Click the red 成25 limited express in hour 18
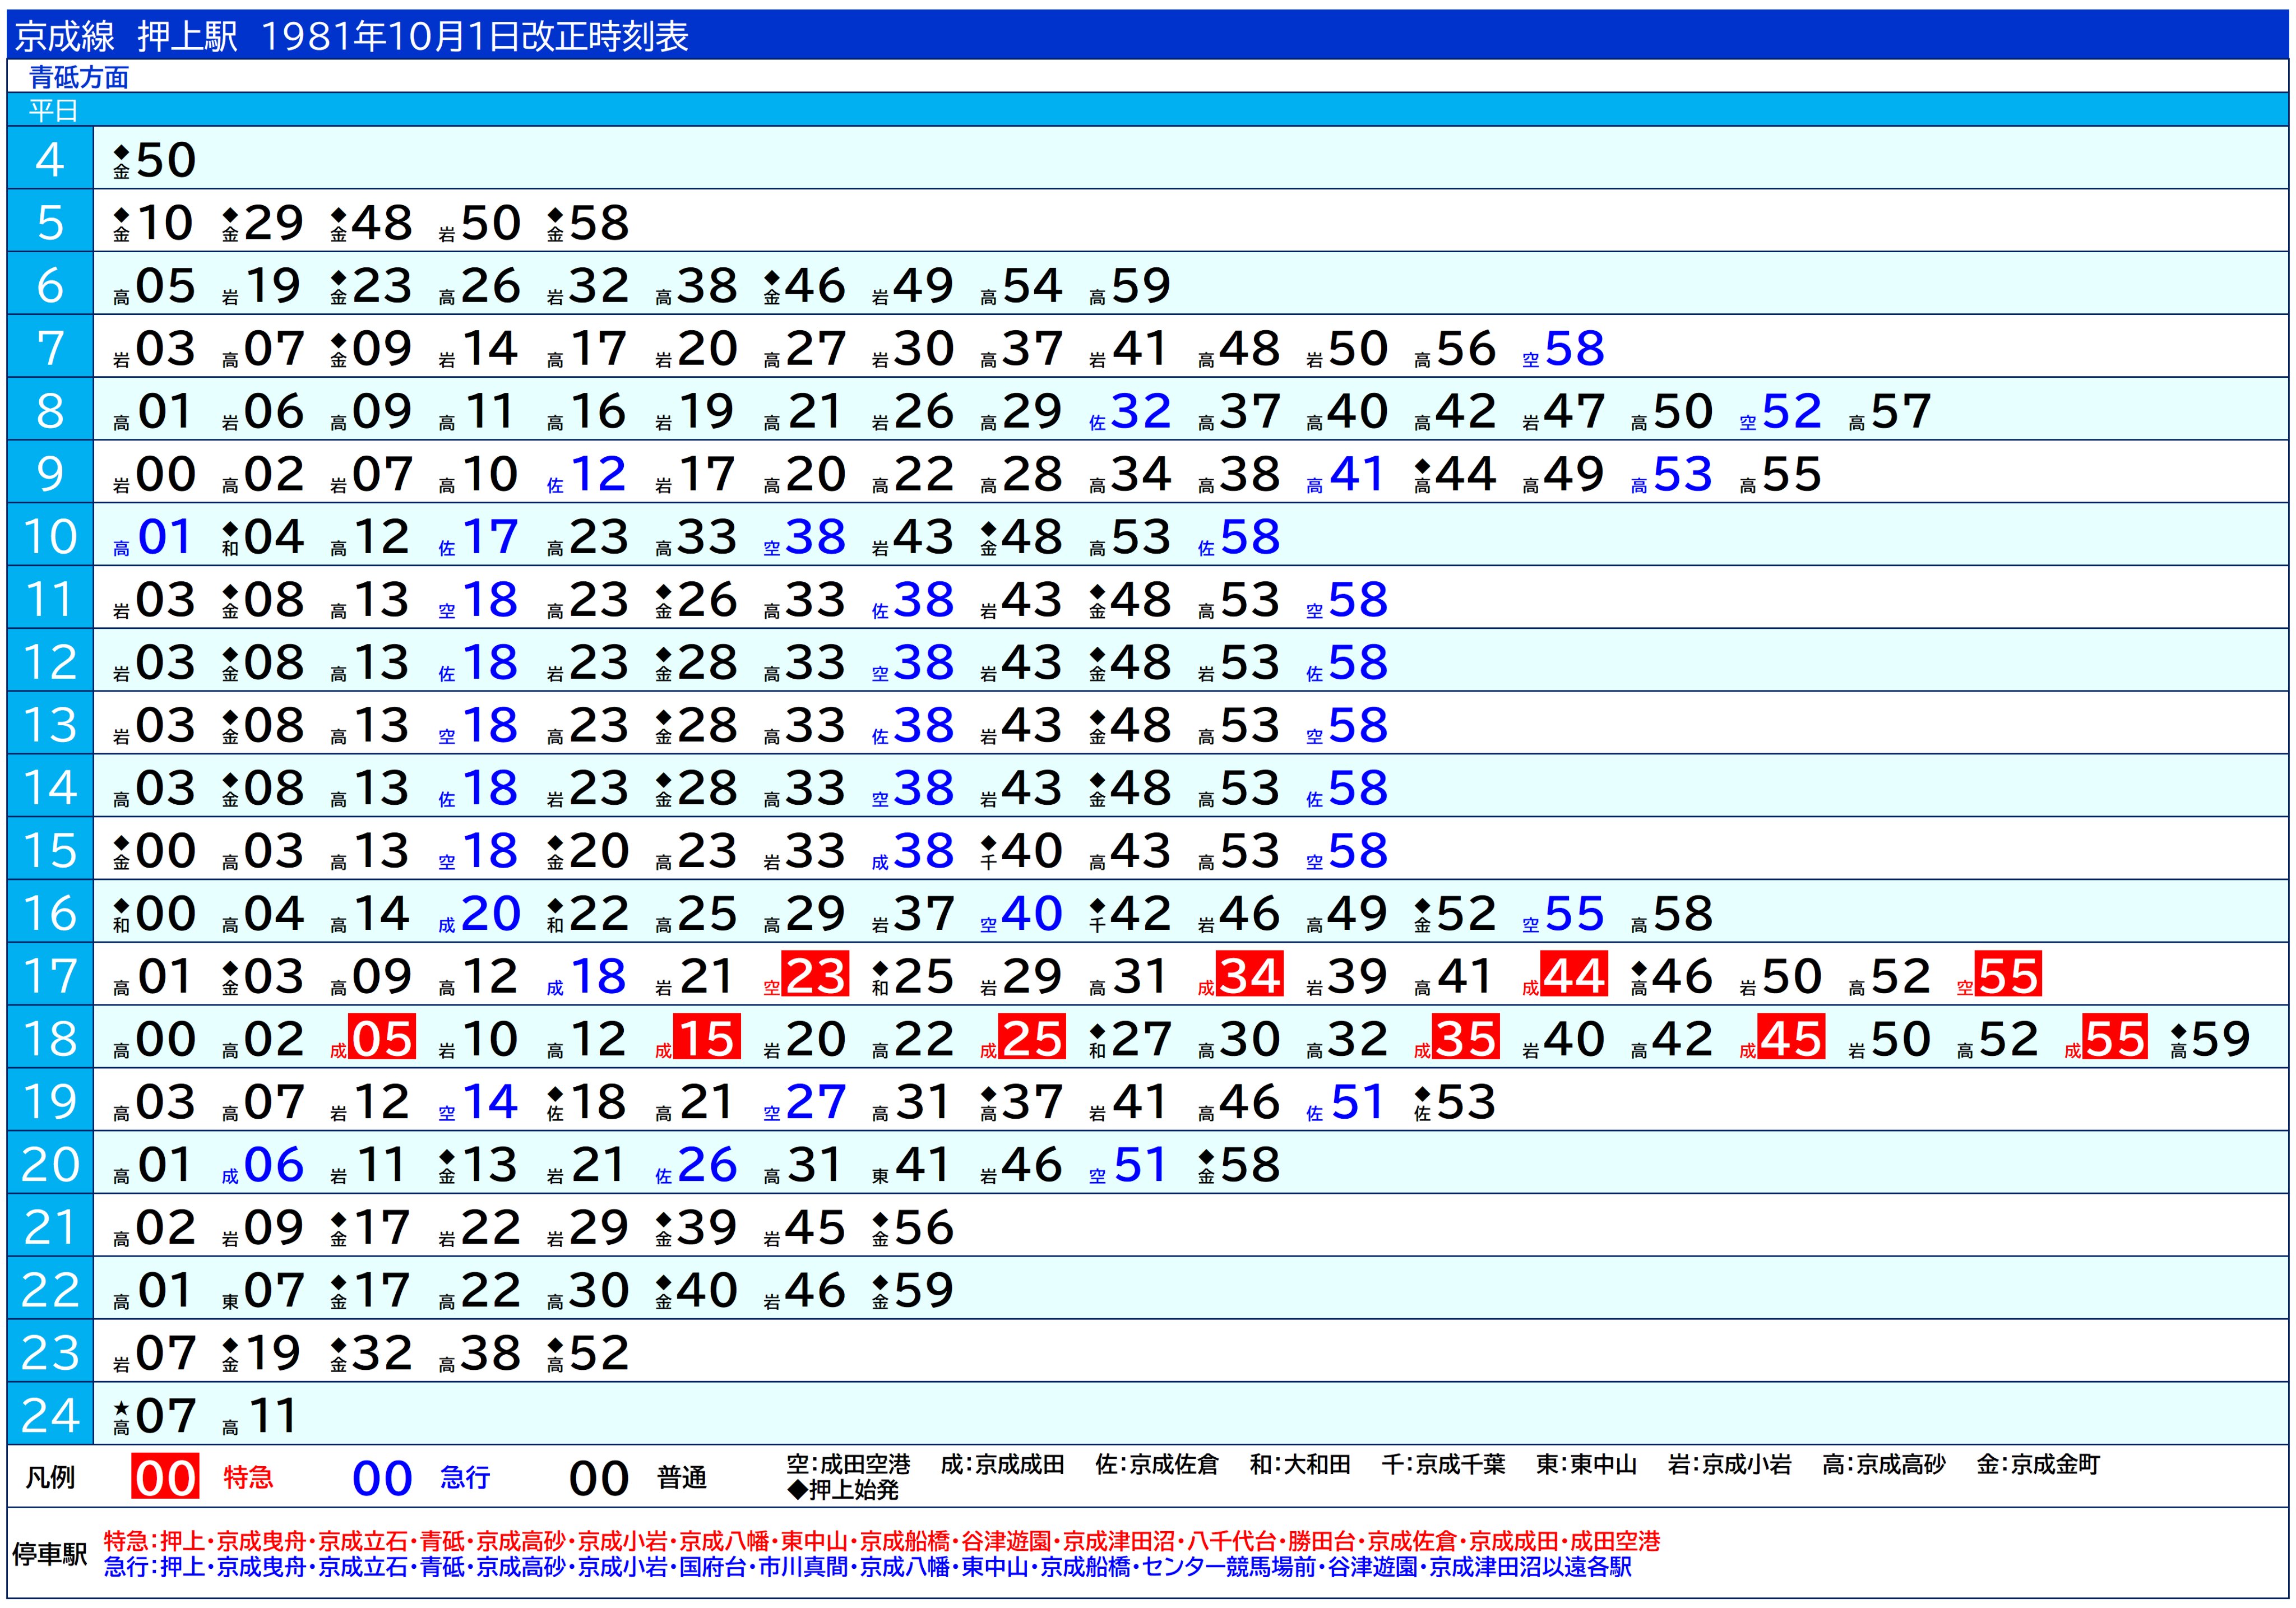This screenshot has height=1608, width=2296. pos(1023,1038)
